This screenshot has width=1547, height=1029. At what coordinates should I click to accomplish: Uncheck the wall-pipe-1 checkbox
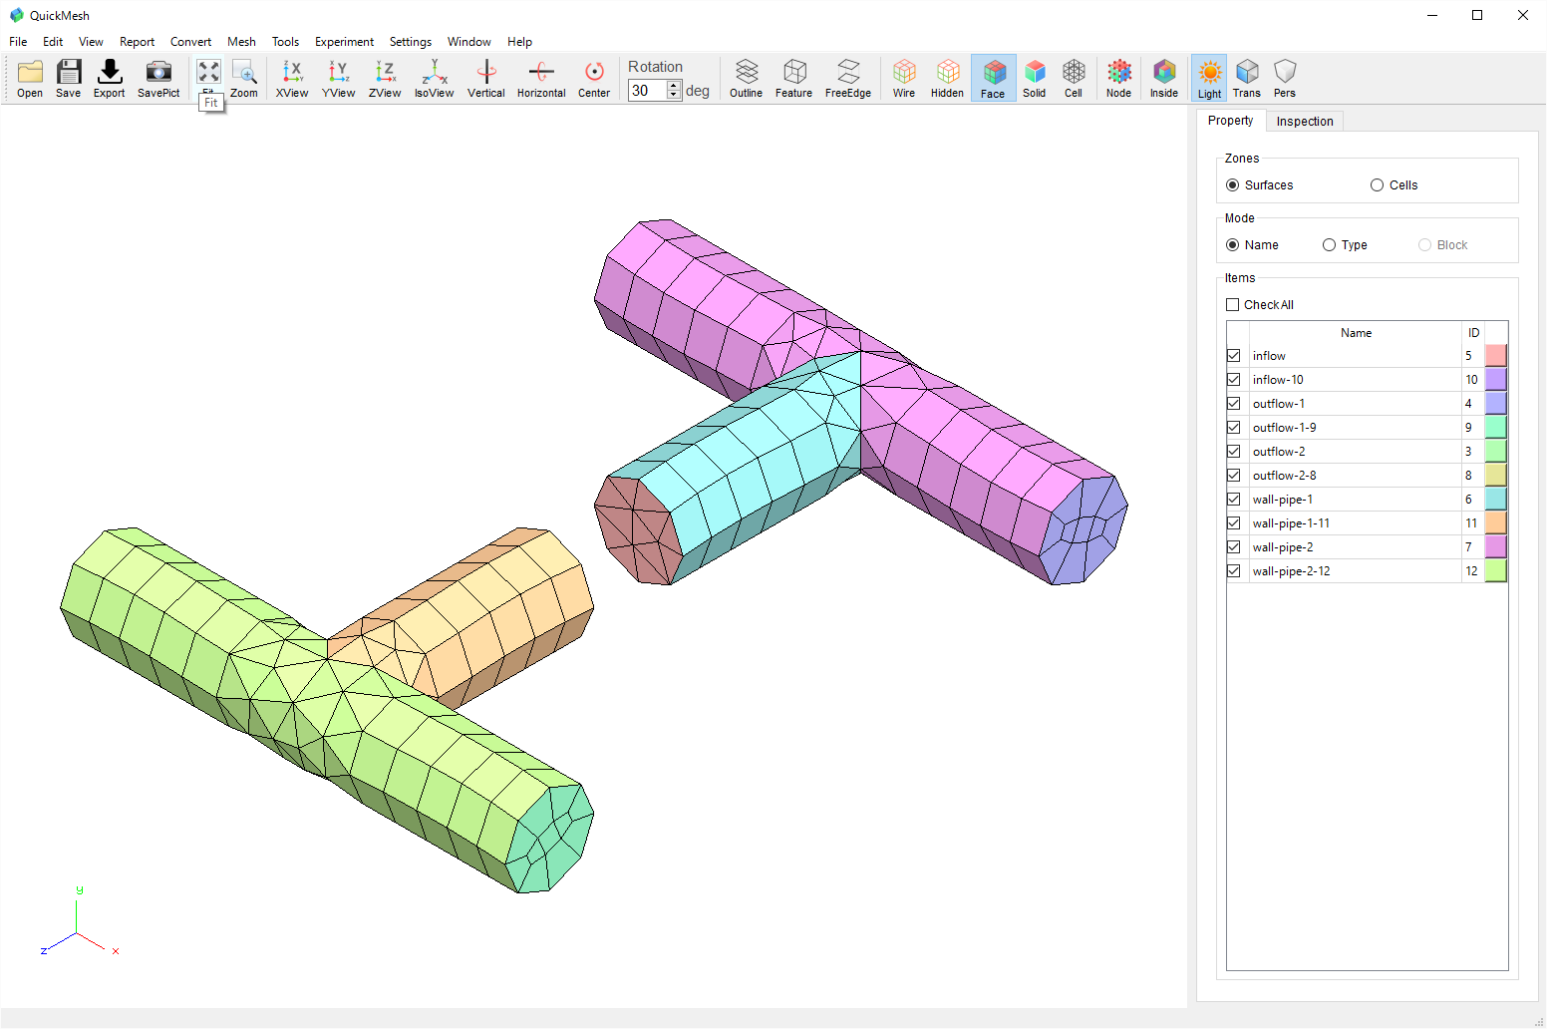tap(1234, 500)
